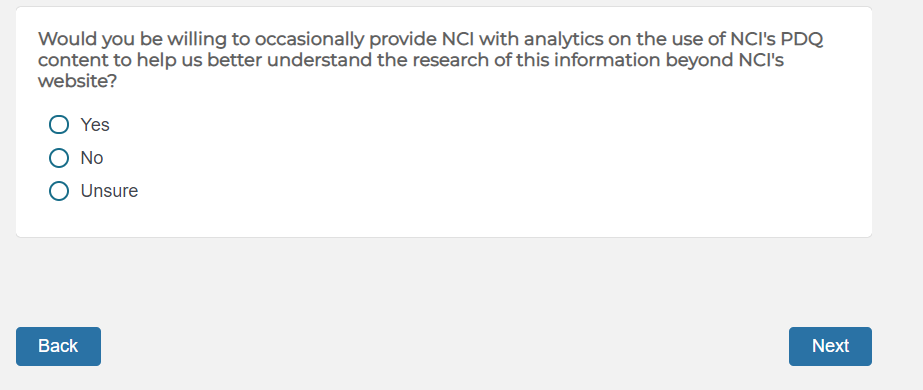Screen dimensions: 923x390
Task: Advance to the next survey page
Action: click(x=830, y=346)
